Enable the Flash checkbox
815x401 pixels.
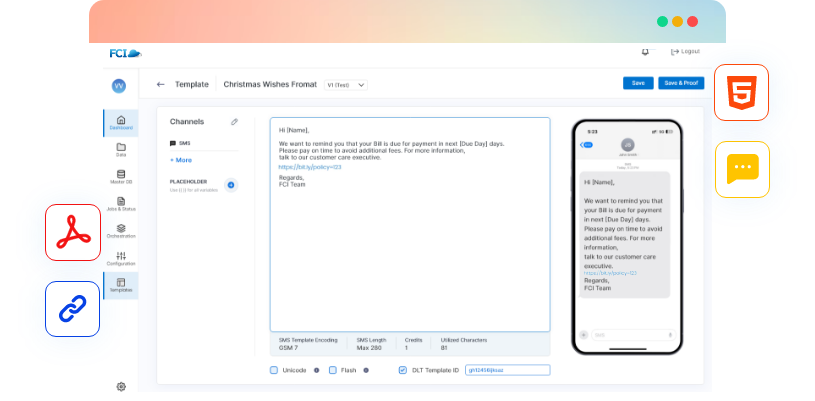[332, 370]
